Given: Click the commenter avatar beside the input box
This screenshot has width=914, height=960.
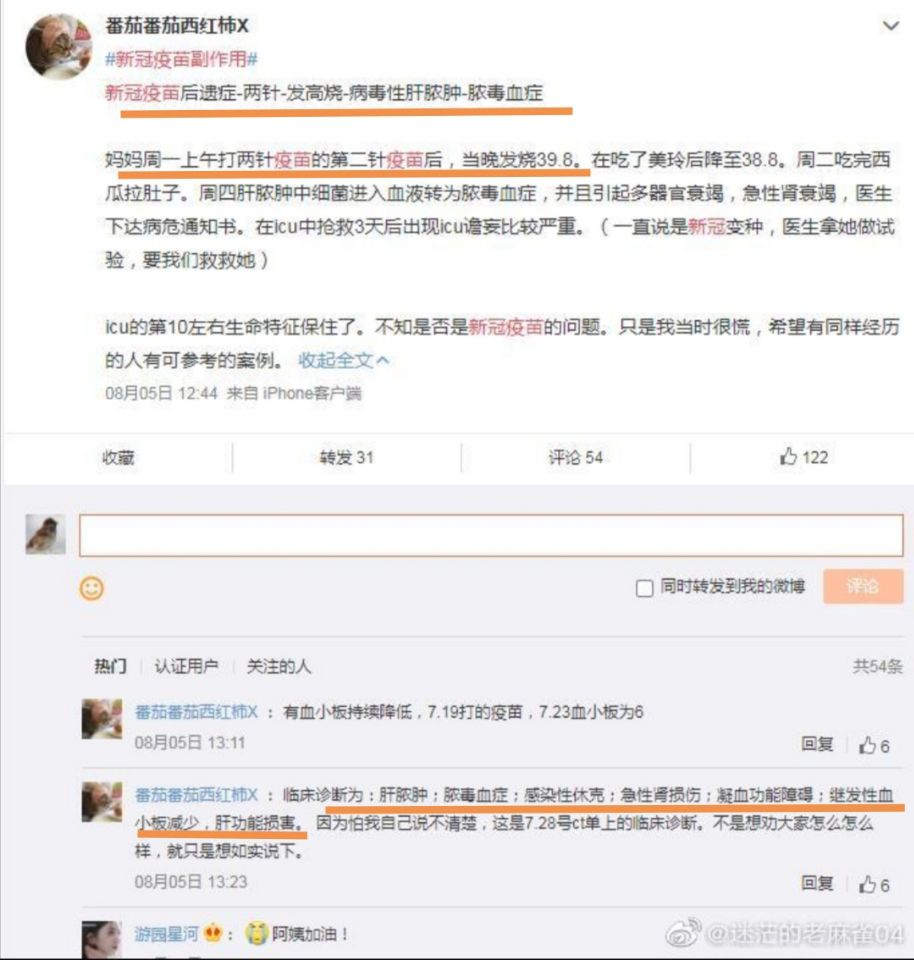Looking at the screenshot, I should click(45, 534).
